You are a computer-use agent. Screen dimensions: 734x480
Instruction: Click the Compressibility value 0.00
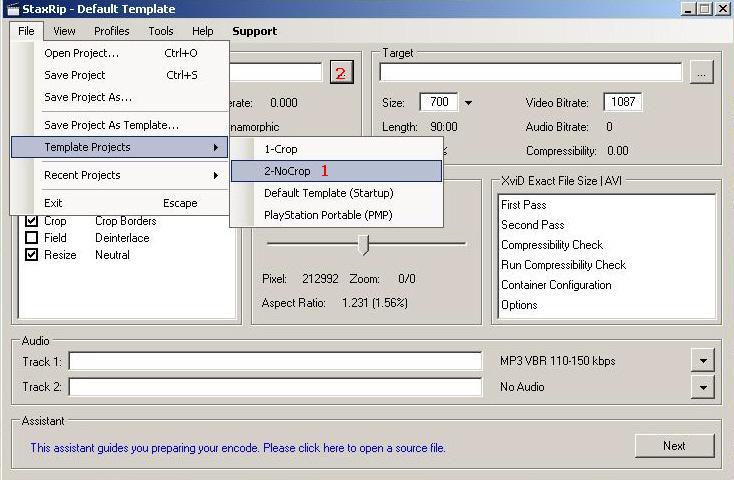tap(617, 151)
